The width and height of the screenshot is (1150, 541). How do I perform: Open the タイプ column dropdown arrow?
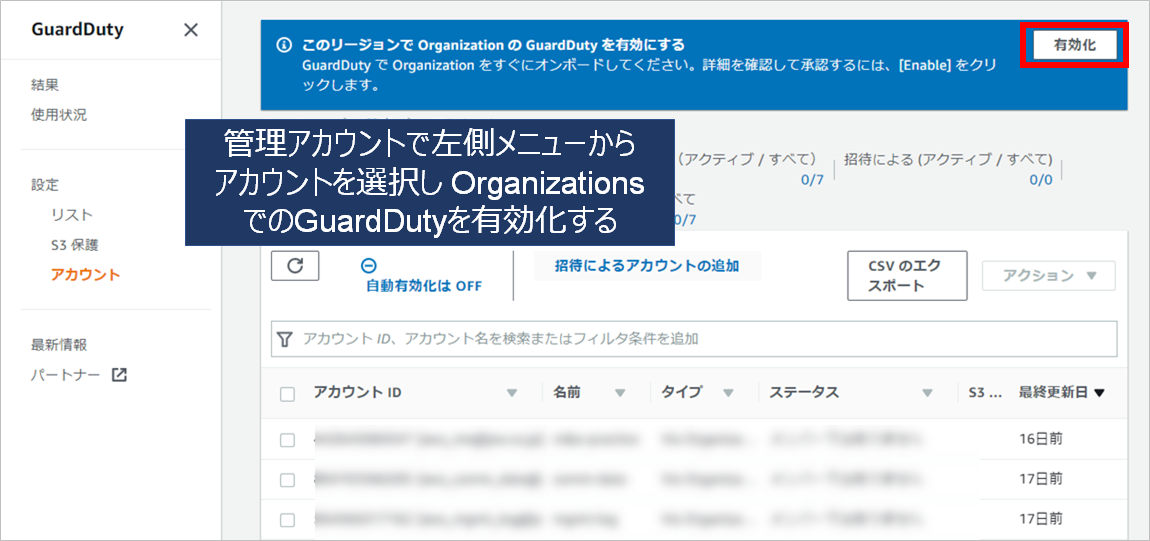click(728, 393)
